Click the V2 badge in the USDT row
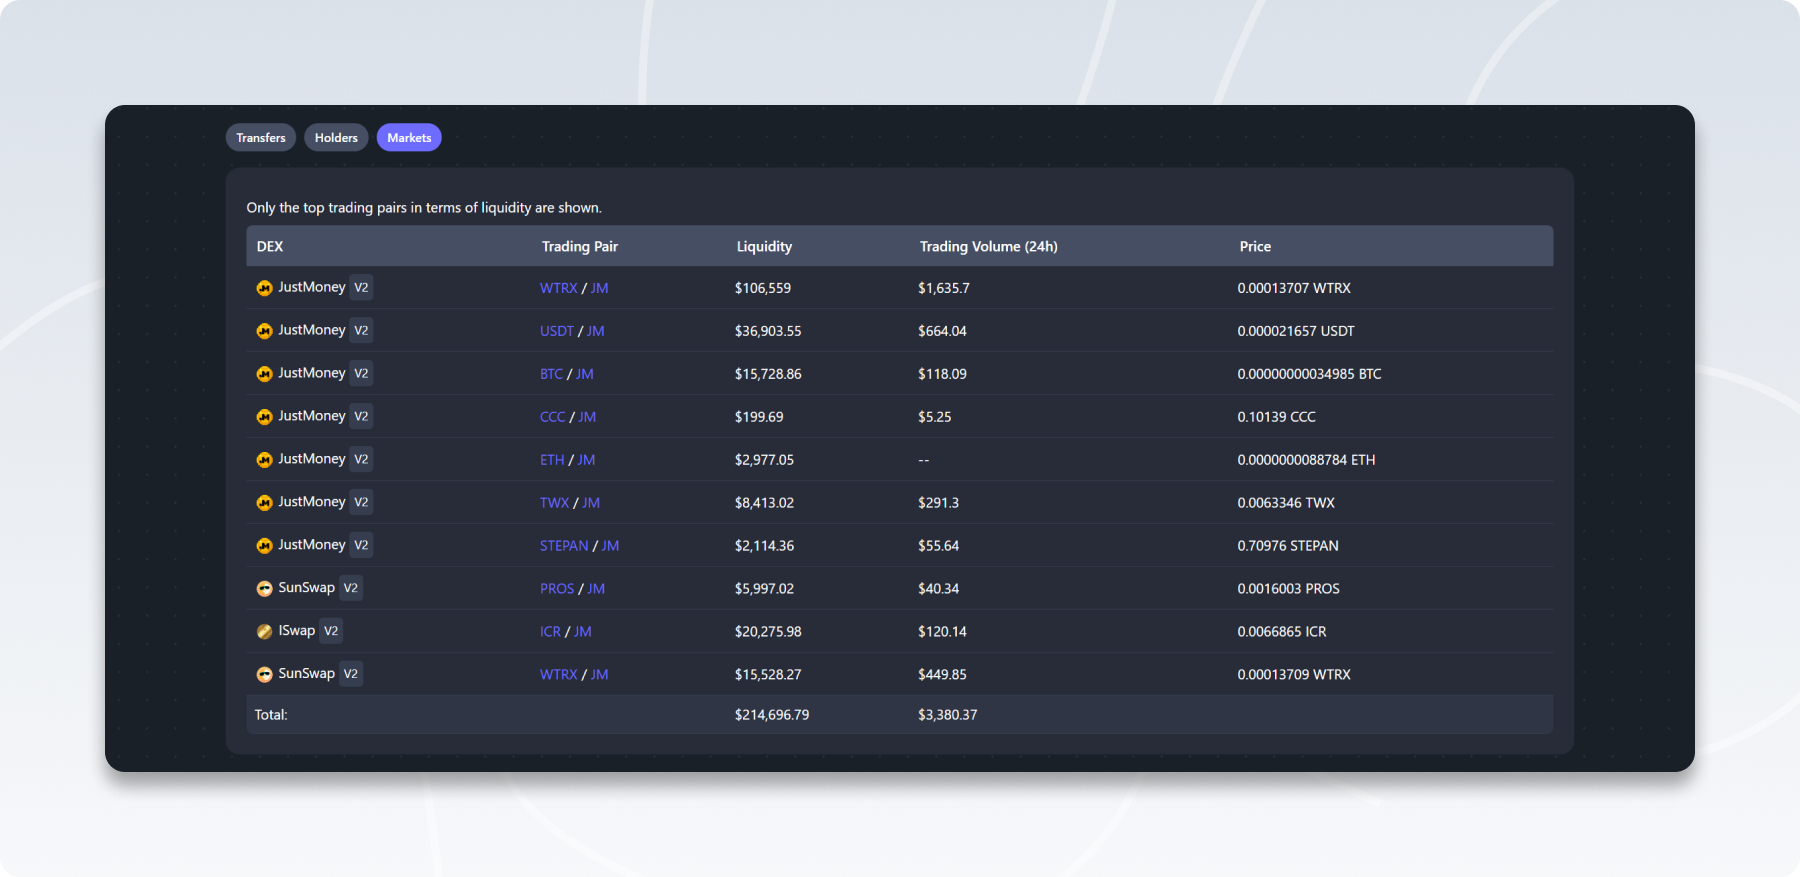The height and width of the screenshot is (877, 1800). coord(361,331)
